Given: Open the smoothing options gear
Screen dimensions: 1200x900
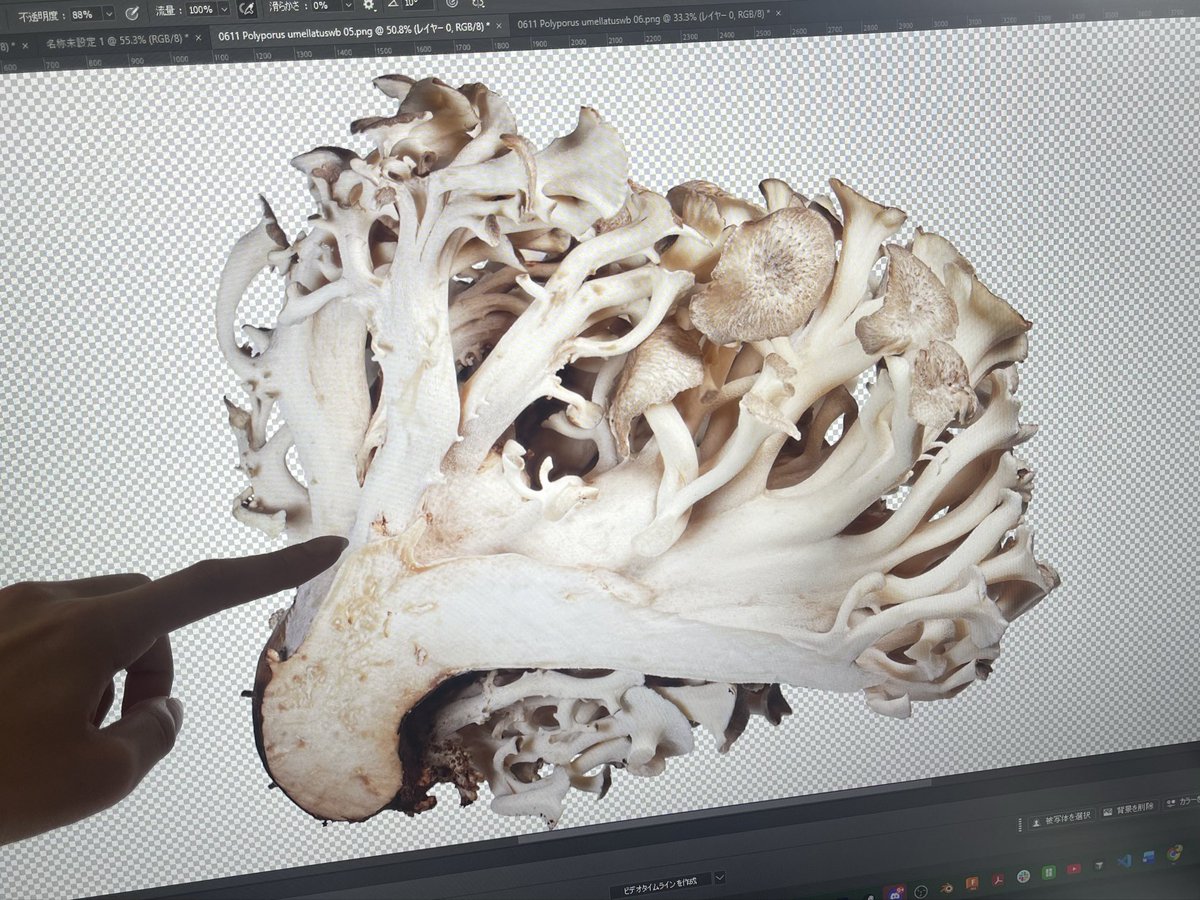Looking at the screenshot, I should [x=369, y=5].
